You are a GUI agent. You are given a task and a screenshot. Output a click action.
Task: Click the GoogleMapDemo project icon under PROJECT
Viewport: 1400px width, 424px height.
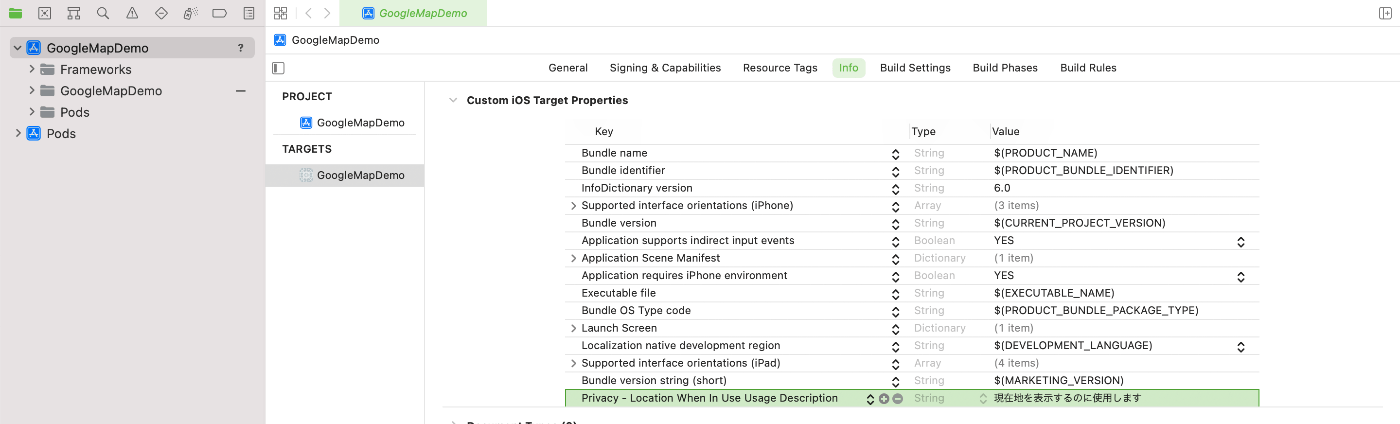pyautogui.click(x=306, y=123)
